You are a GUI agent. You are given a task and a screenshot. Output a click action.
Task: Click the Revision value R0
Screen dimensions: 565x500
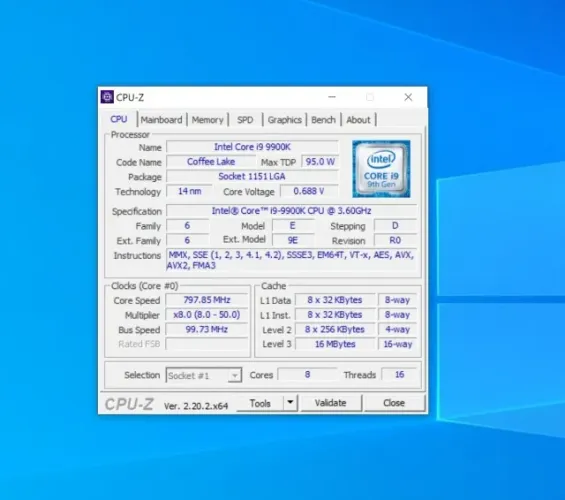point(395,240)
